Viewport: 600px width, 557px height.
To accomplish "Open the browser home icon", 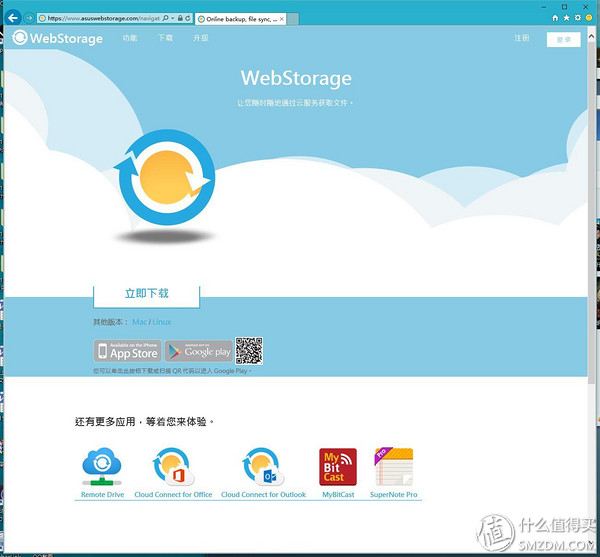I will tap(555, 18).
